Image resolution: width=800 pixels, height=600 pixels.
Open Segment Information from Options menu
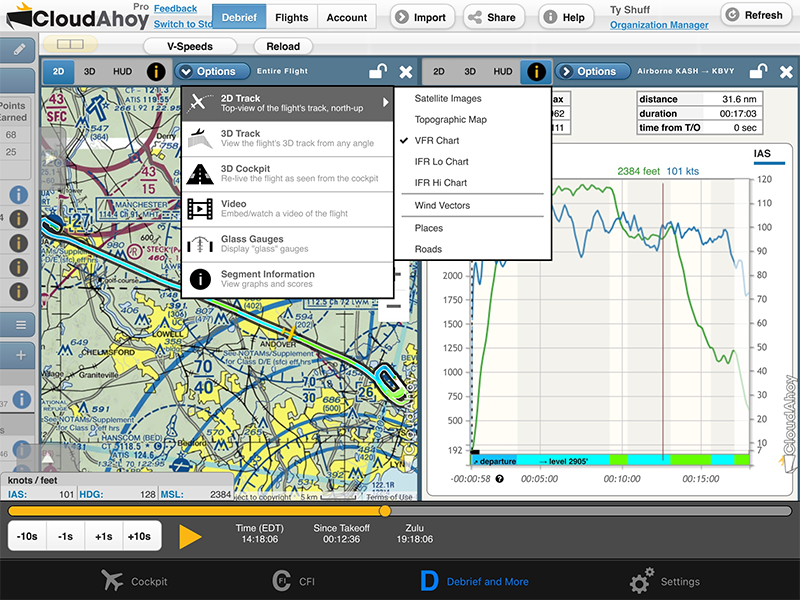click(x=288, y=279)
